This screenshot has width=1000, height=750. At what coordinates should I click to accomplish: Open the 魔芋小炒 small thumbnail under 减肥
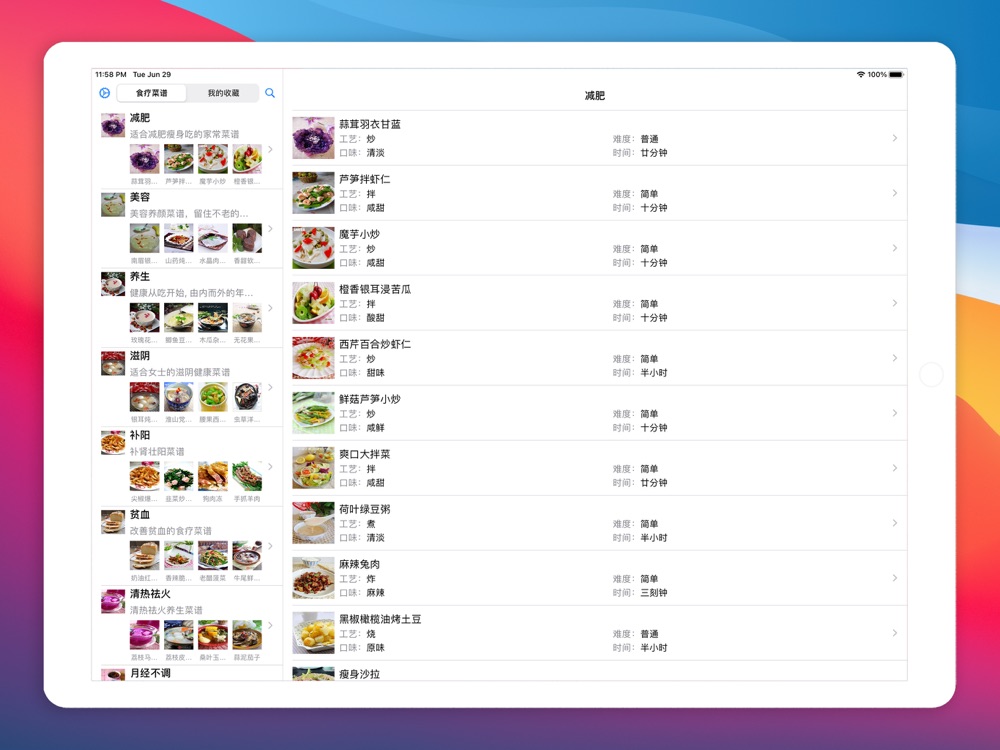213,159
